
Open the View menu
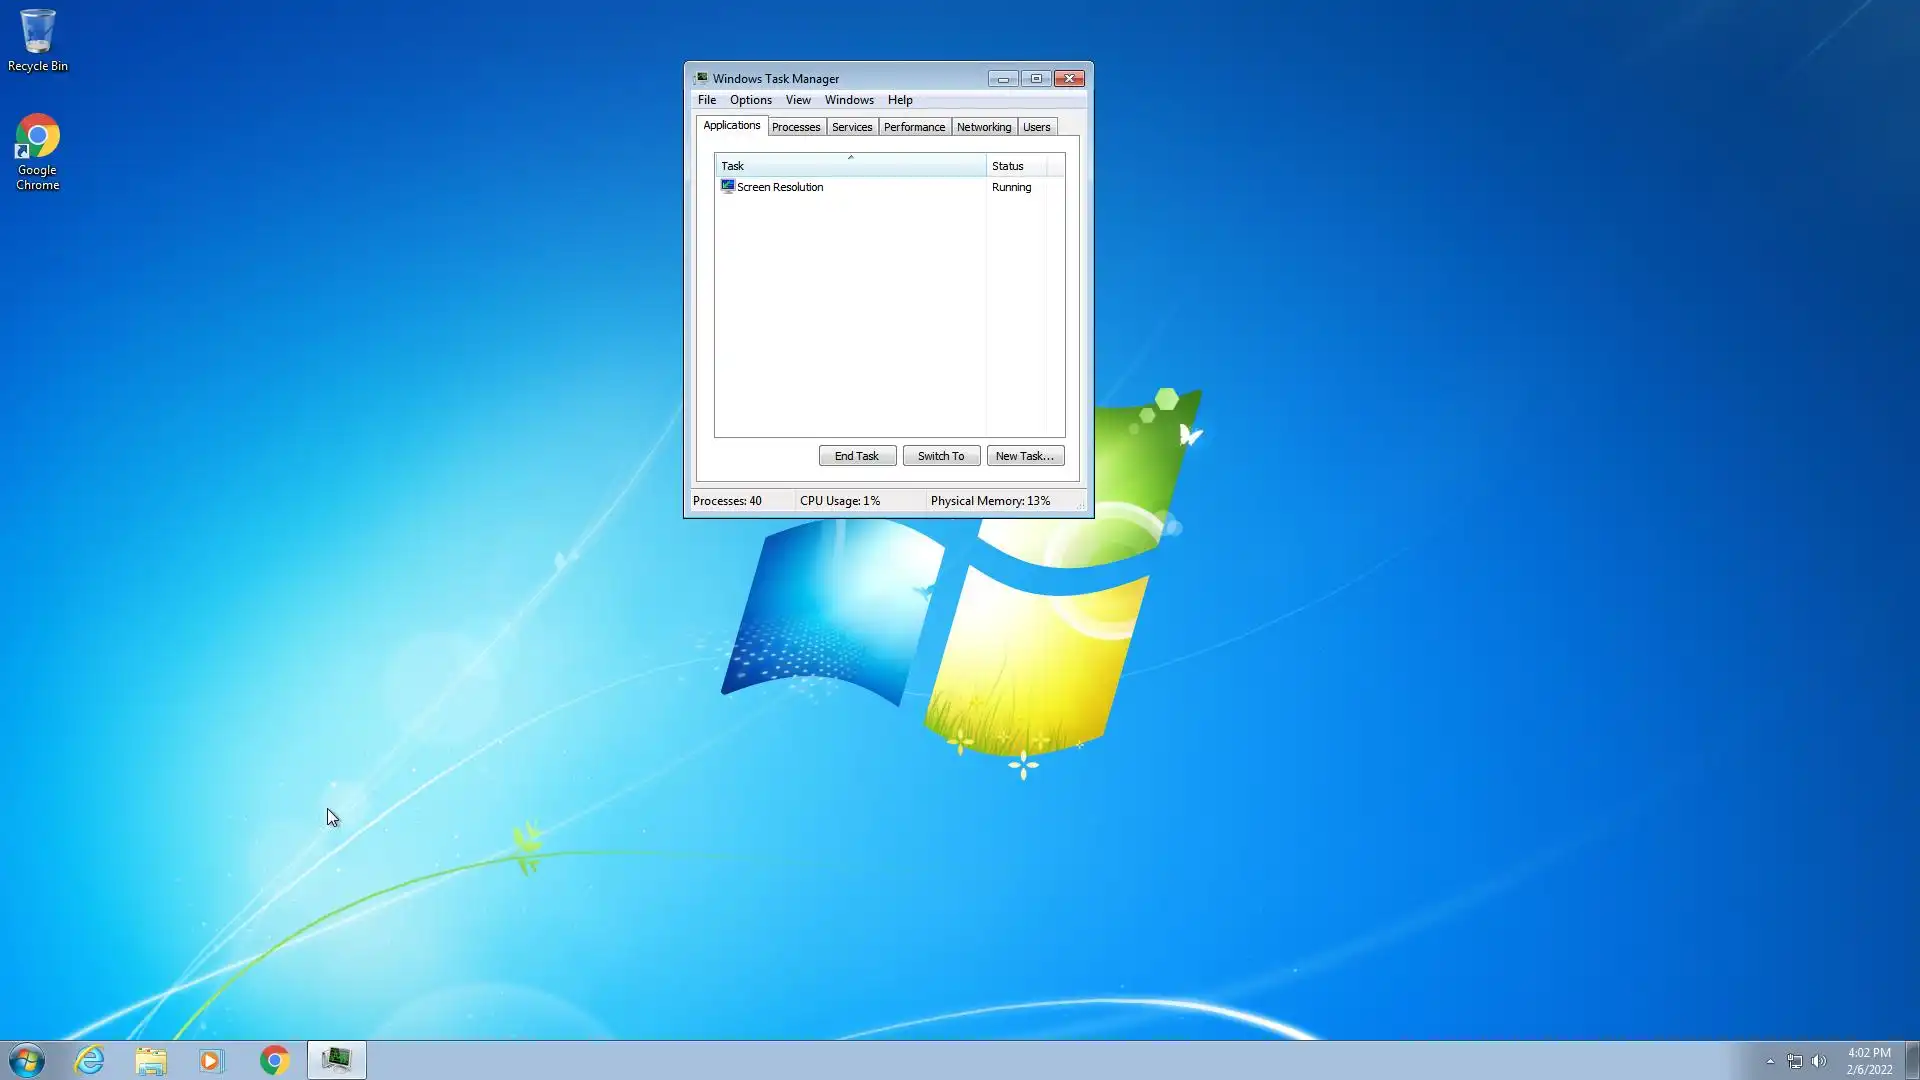[797, 100]
